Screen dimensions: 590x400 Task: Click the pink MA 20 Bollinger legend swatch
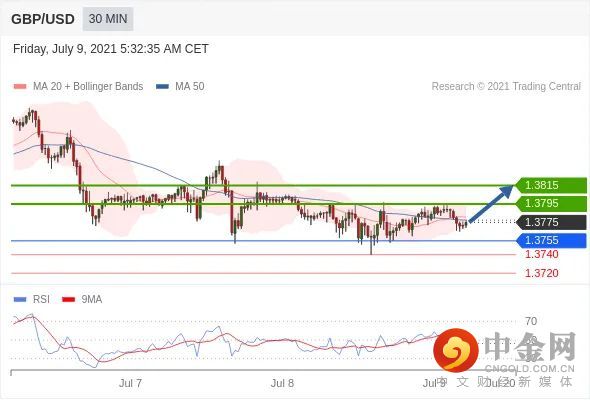20,87
